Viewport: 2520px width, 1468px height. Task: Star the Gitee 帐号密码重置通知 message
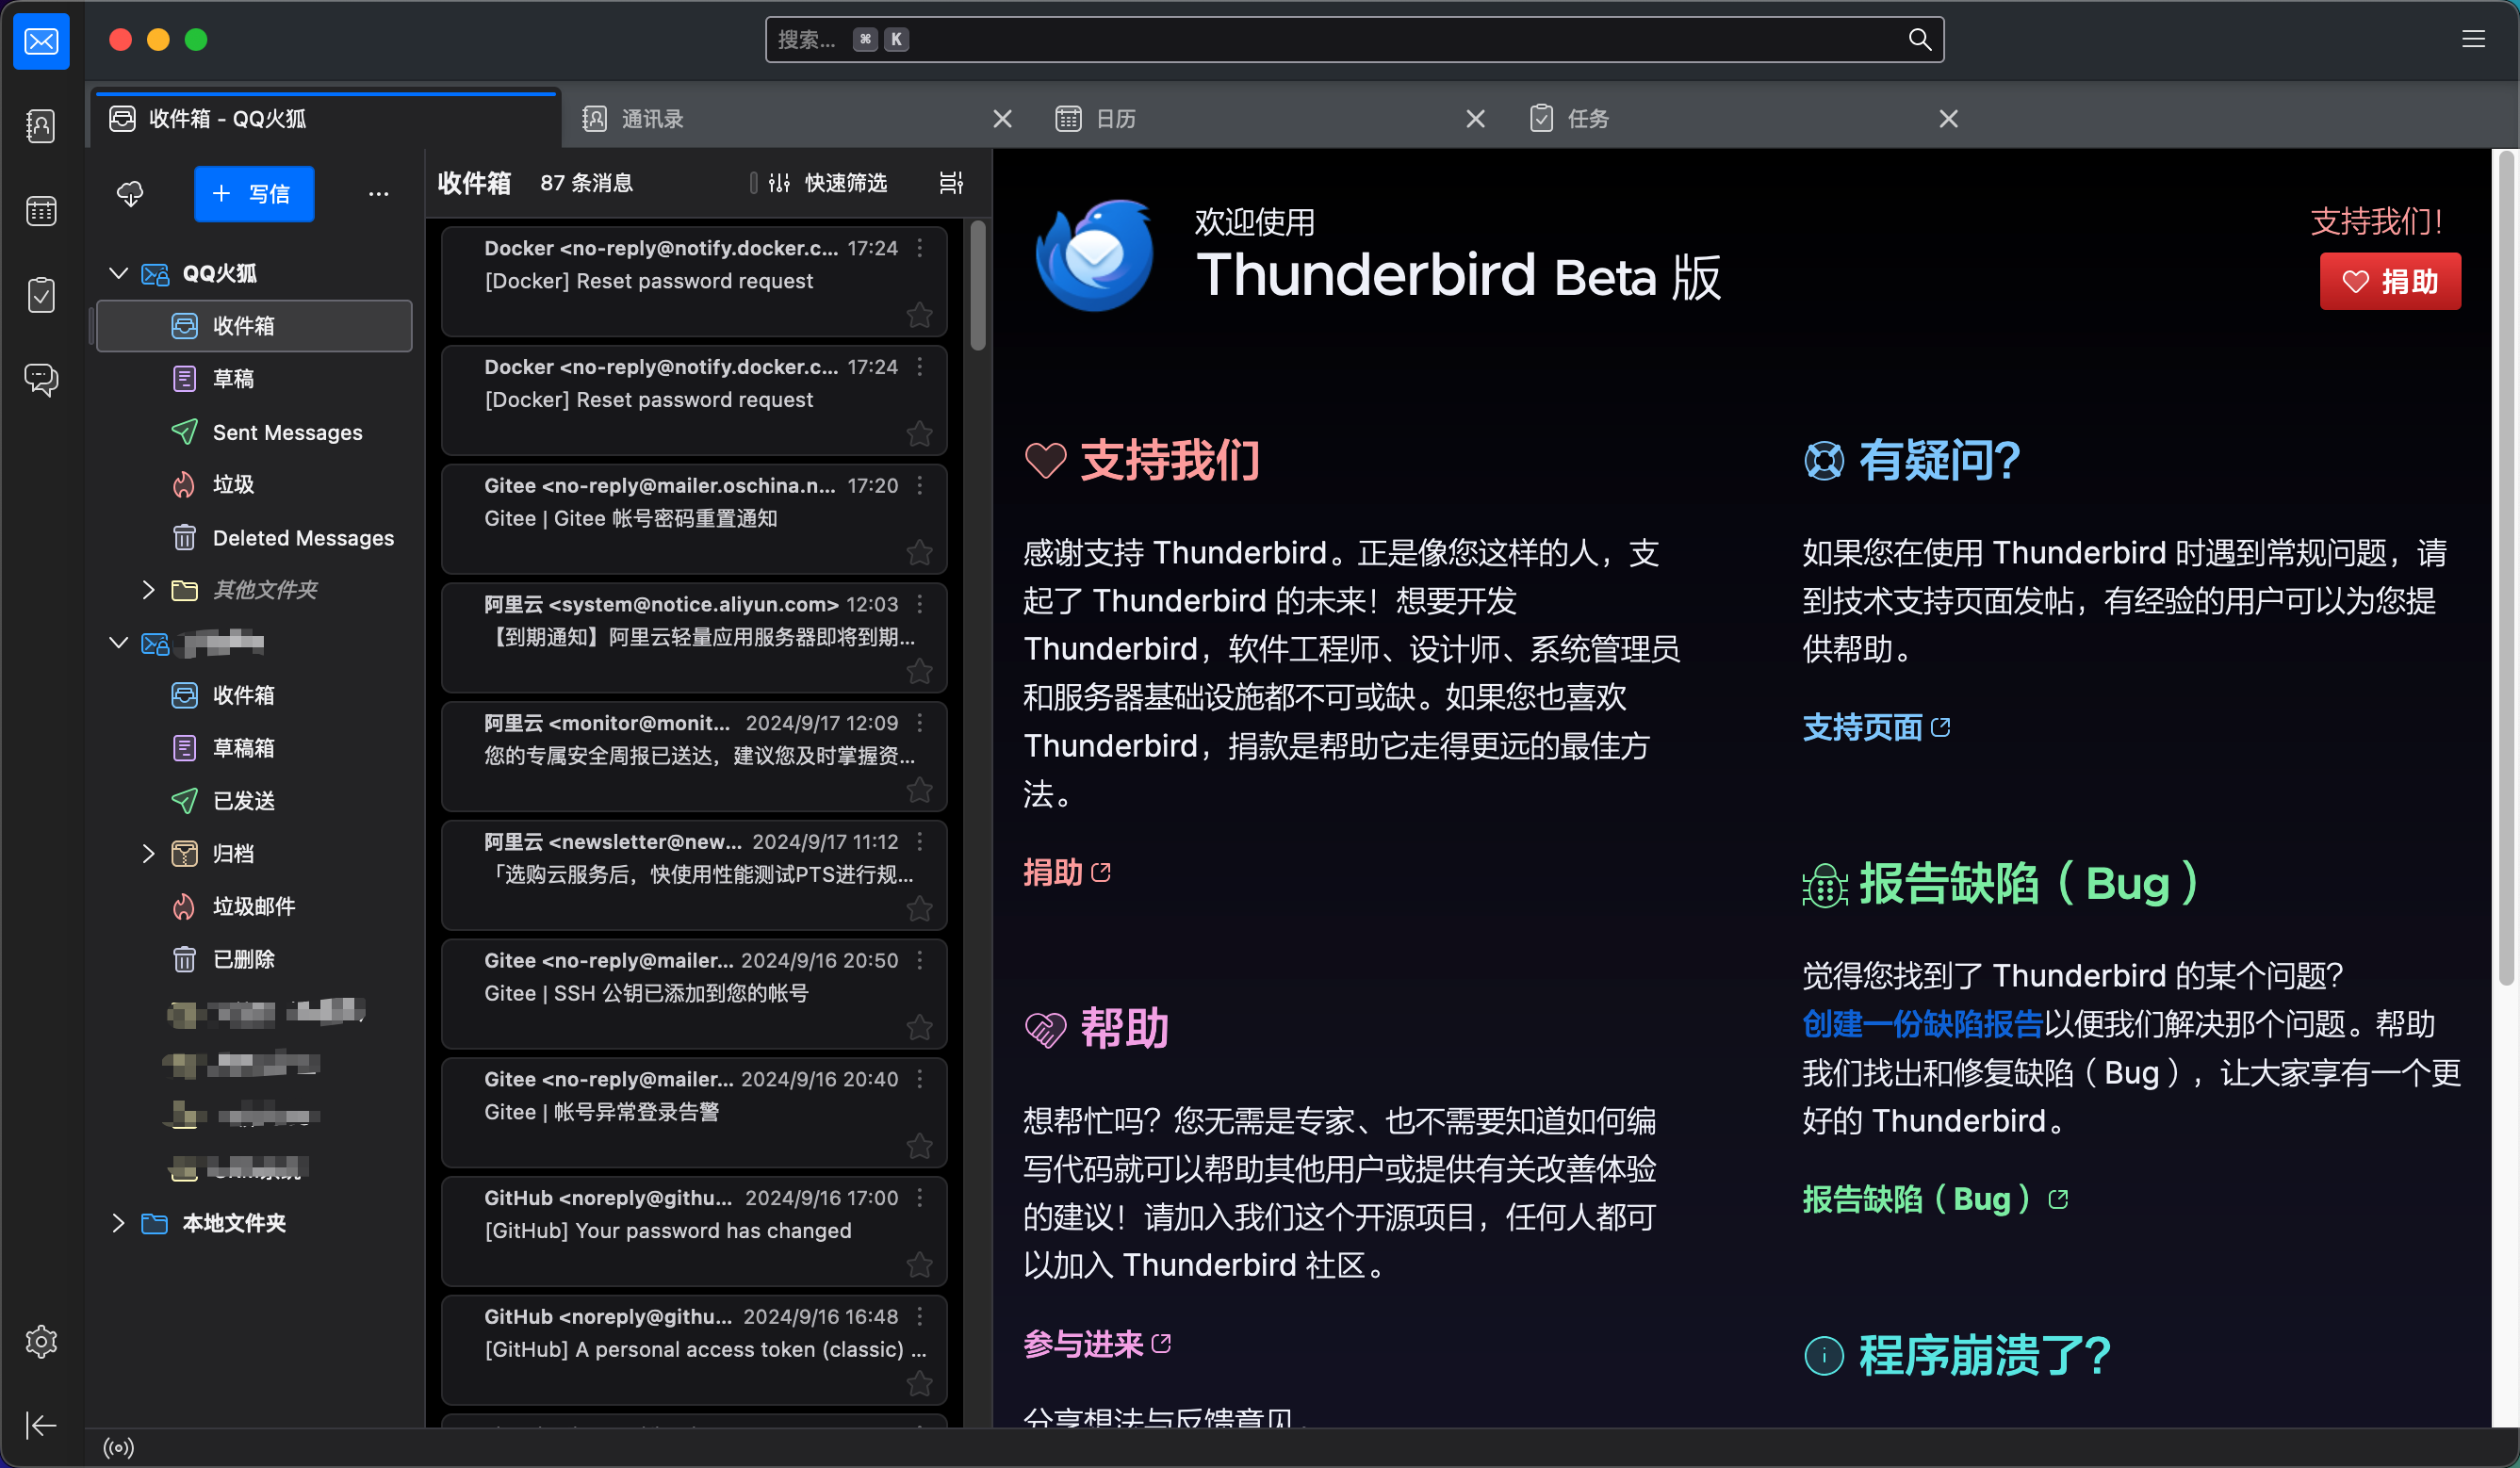coord(919,552)
